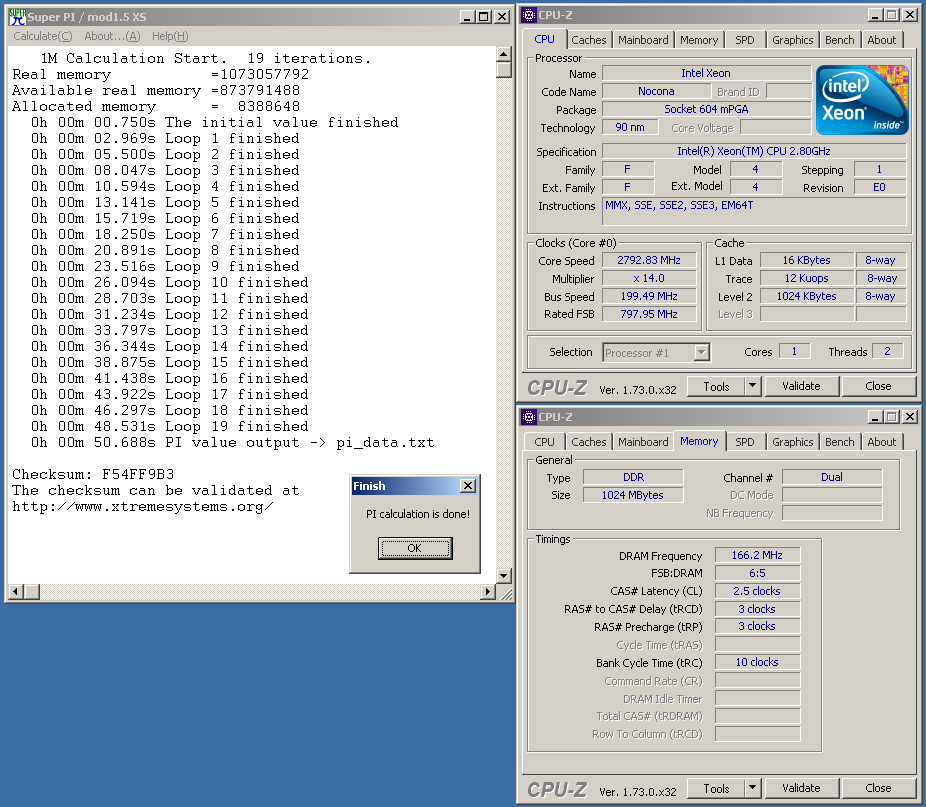Click Validate in upper CPU-Z window

tap(801, 386)
